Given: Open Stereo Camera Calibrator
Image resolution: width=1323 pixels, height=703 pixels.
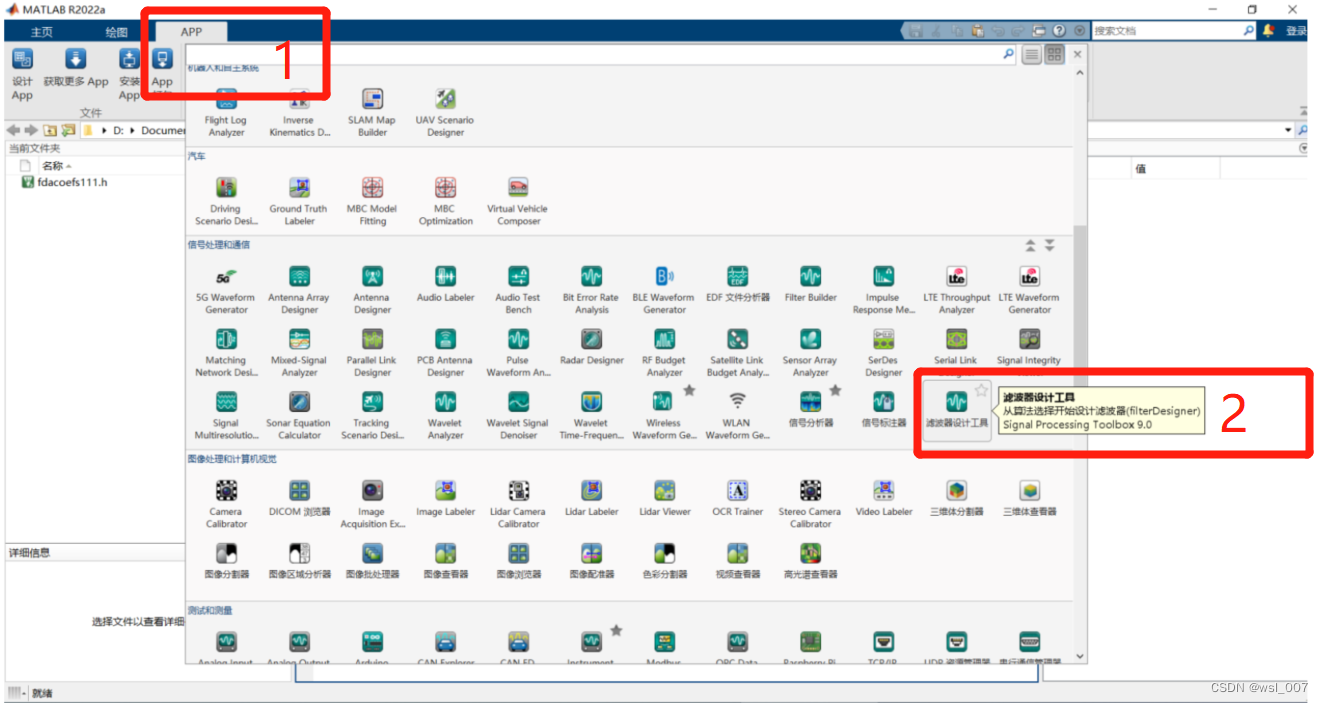Looking at the screenshot, I should point(810,505).
